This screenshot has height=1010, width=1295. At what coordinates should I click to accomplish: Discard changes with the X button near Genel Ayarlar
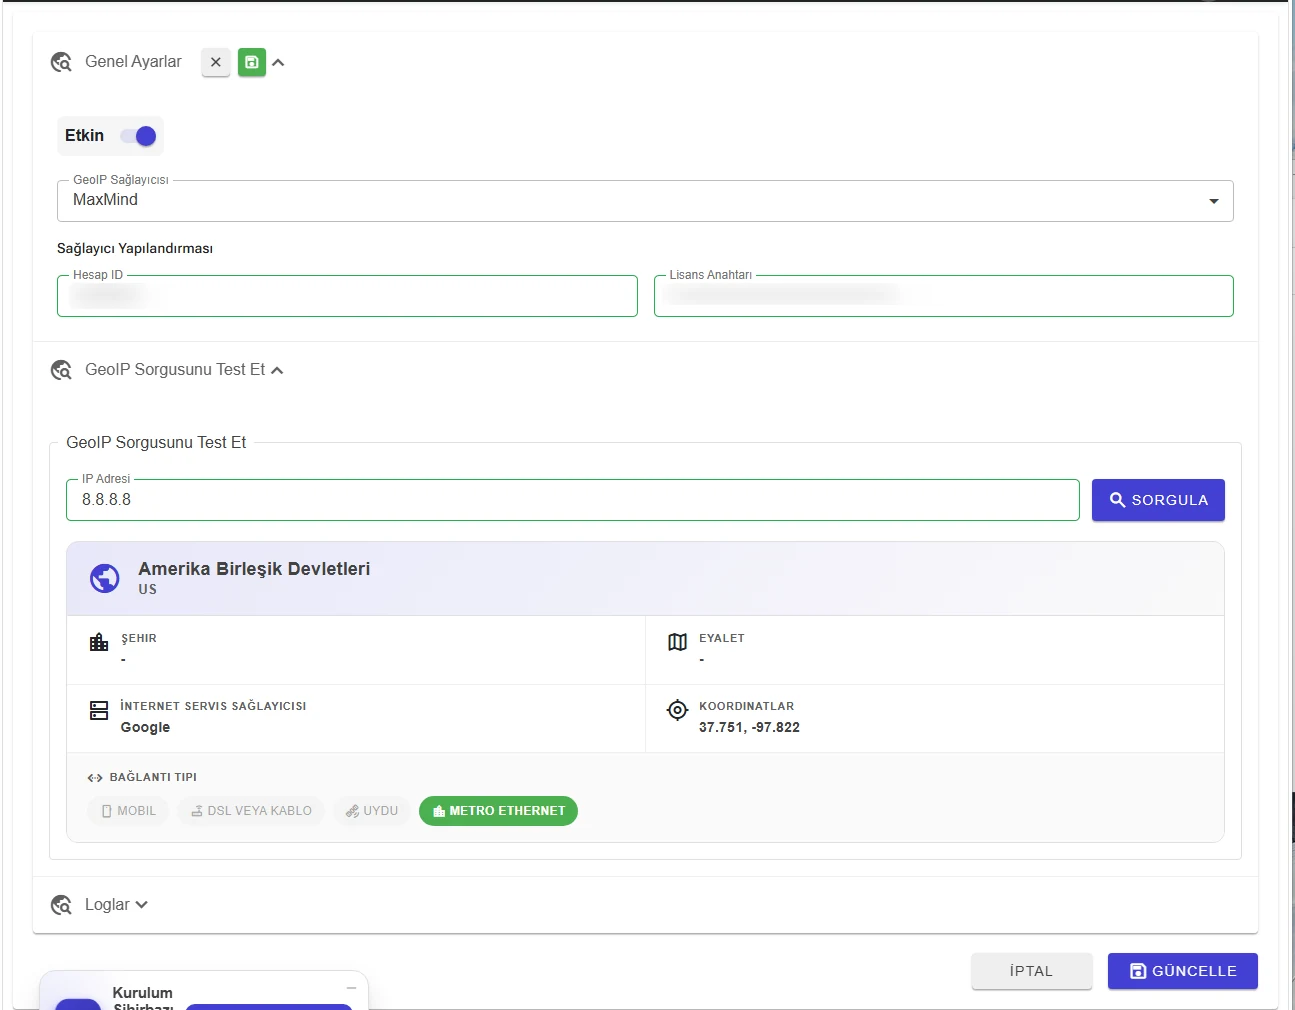216,62
